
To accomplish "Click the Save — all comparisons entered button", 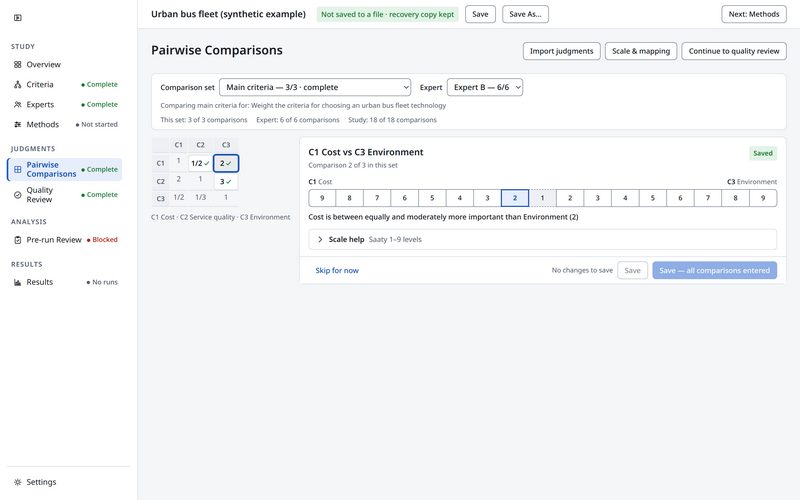I will coord(714,270).
